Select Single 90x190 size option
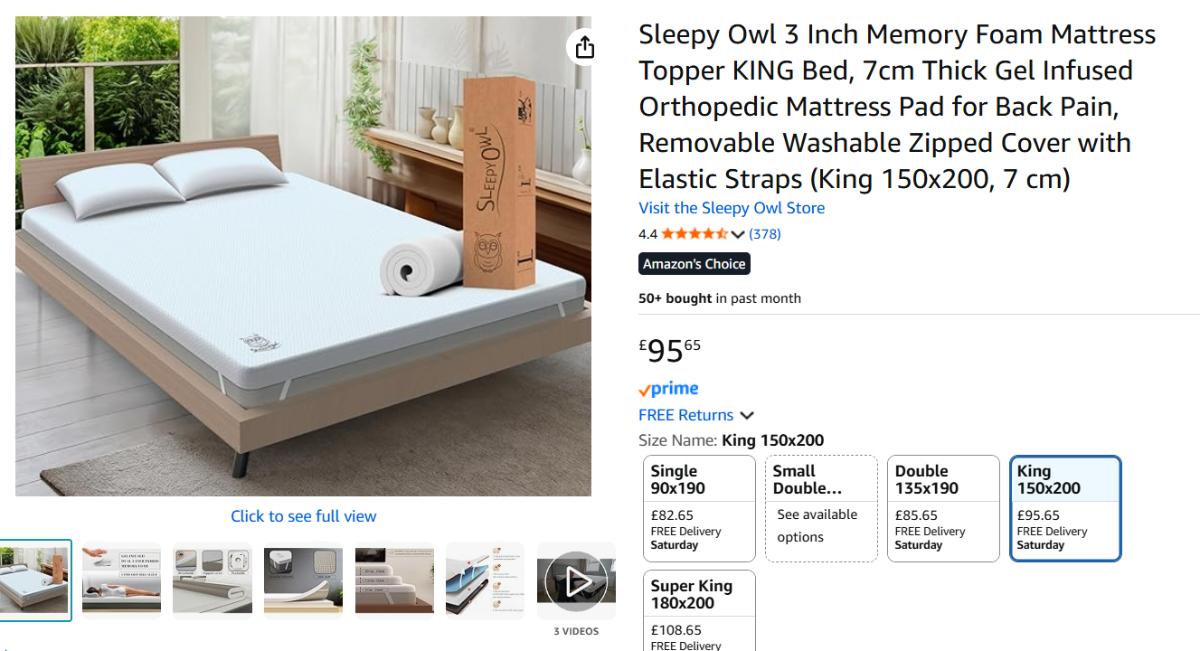1200x651 pixels. coord(699,508)
